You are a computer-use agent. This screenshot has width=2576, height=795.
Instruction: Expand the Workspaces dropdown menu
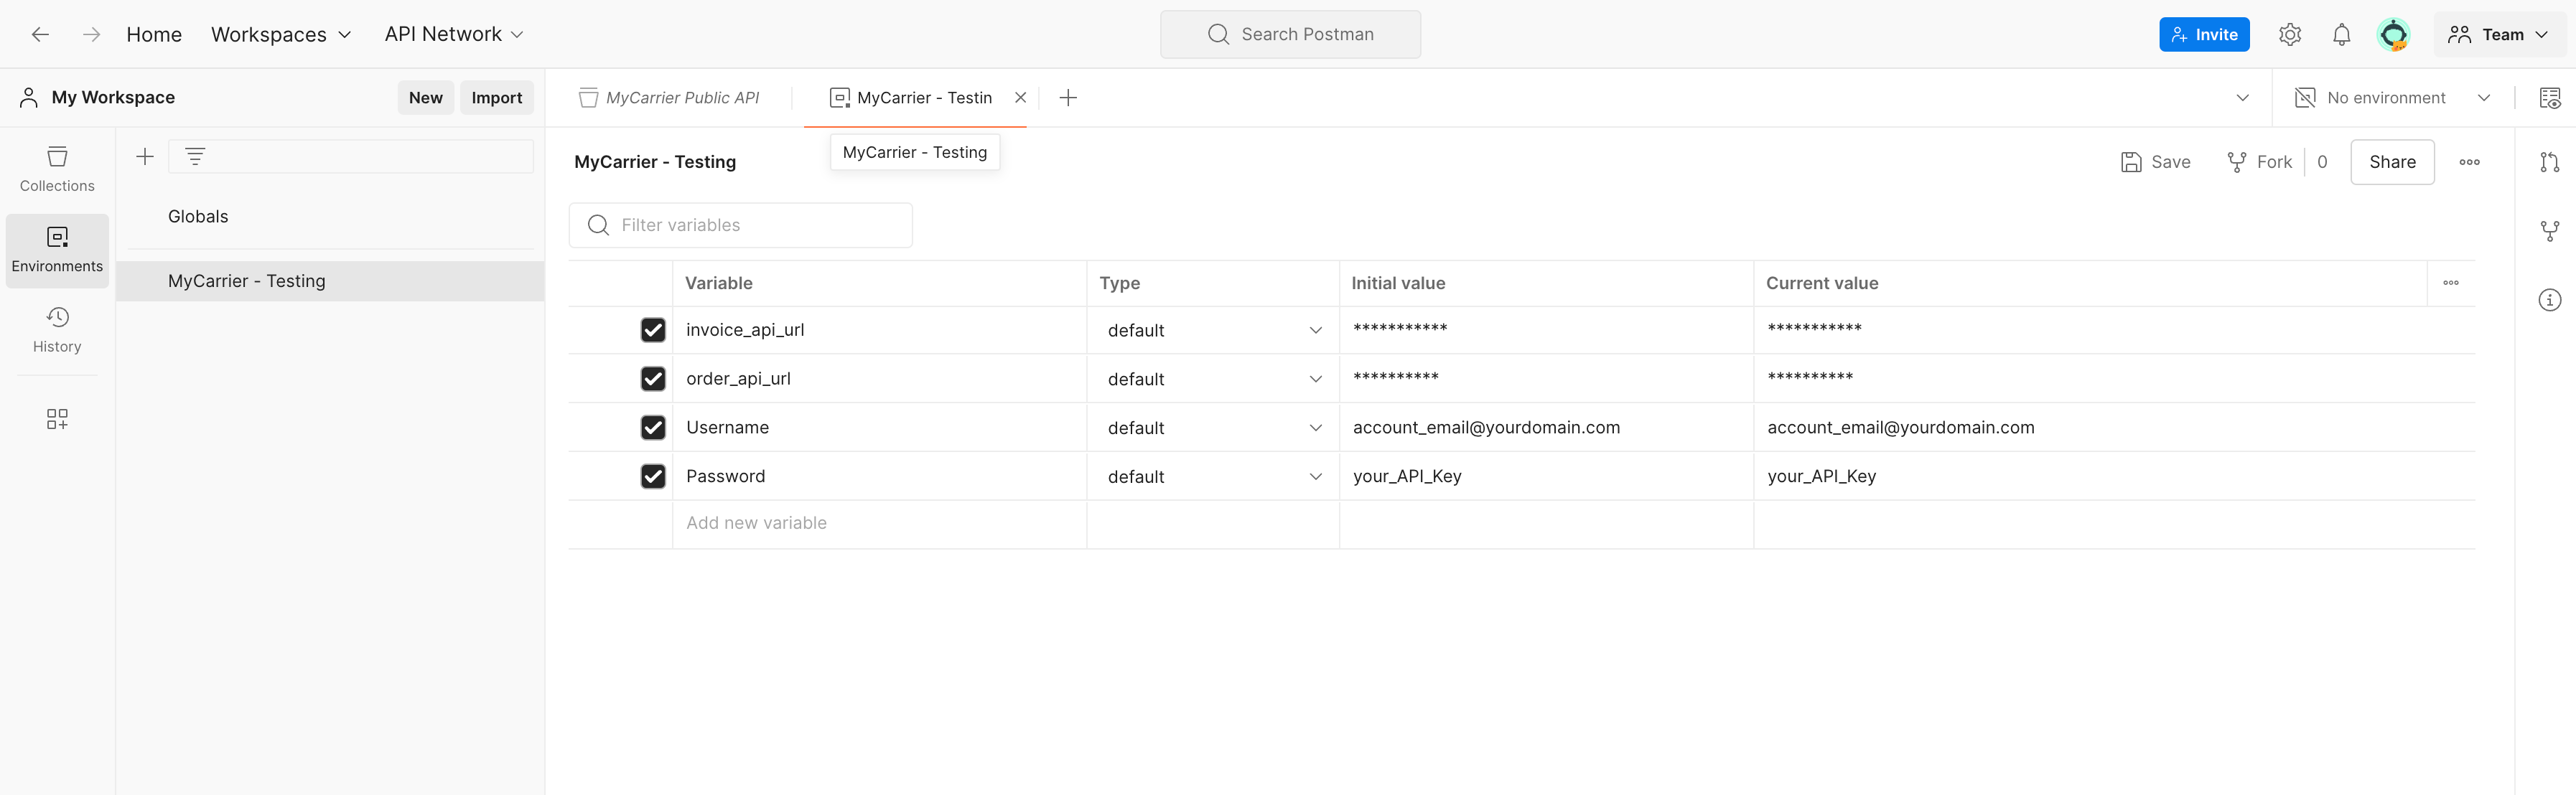tap(281, 35)
